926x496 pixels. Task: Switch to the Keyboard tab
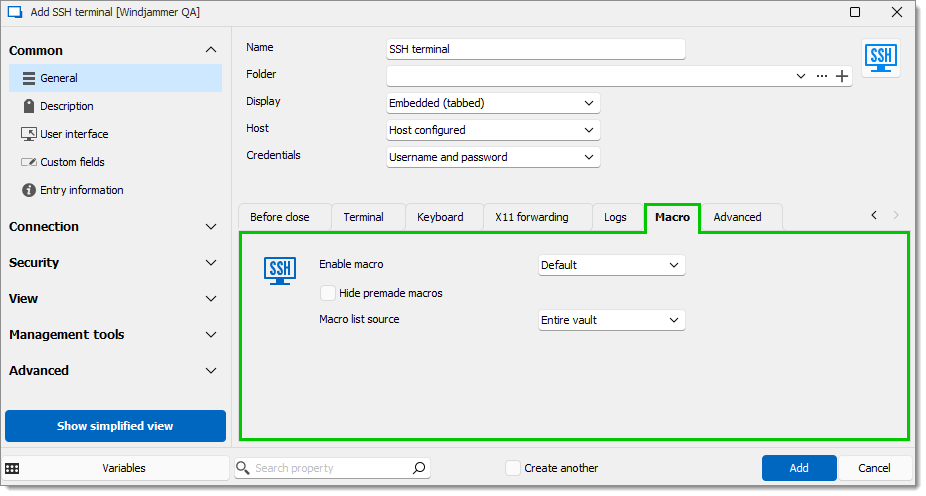(444, 217)
